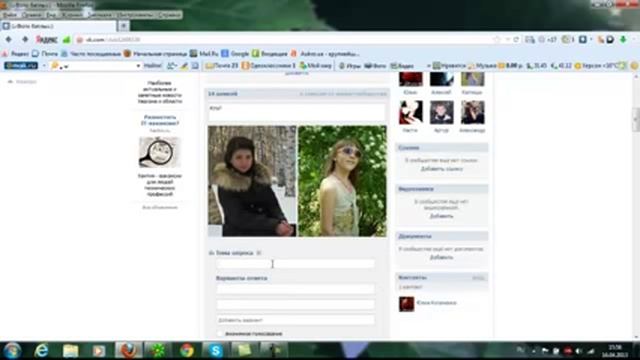This screenshot has height=360, width=640.
Task: Click the Yandex logo in navigation bar
Action: [x=47, y=40]
